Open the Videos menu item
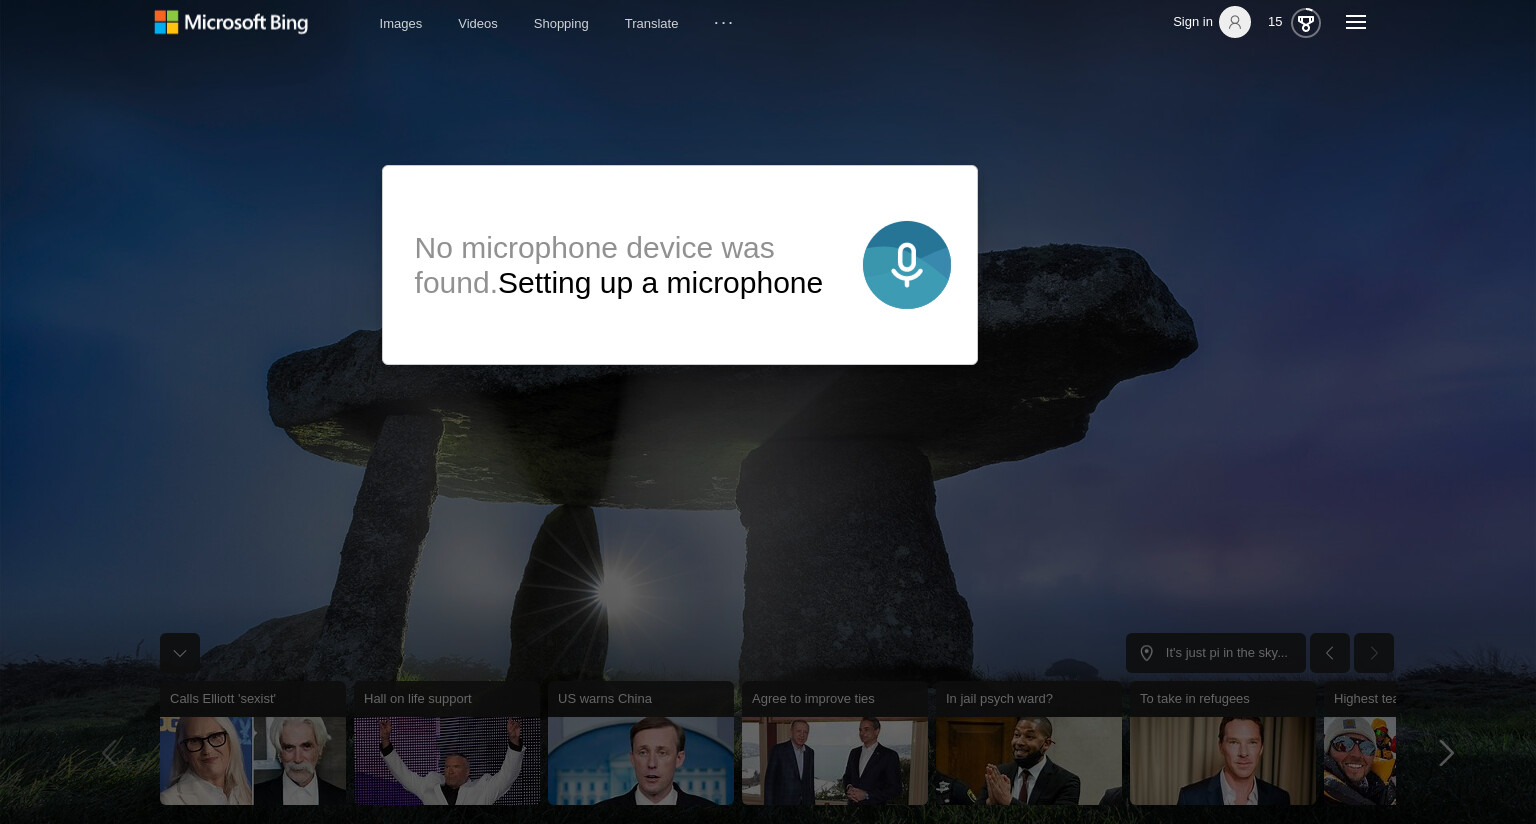1536x824 pixels. [x=478, y=23]
